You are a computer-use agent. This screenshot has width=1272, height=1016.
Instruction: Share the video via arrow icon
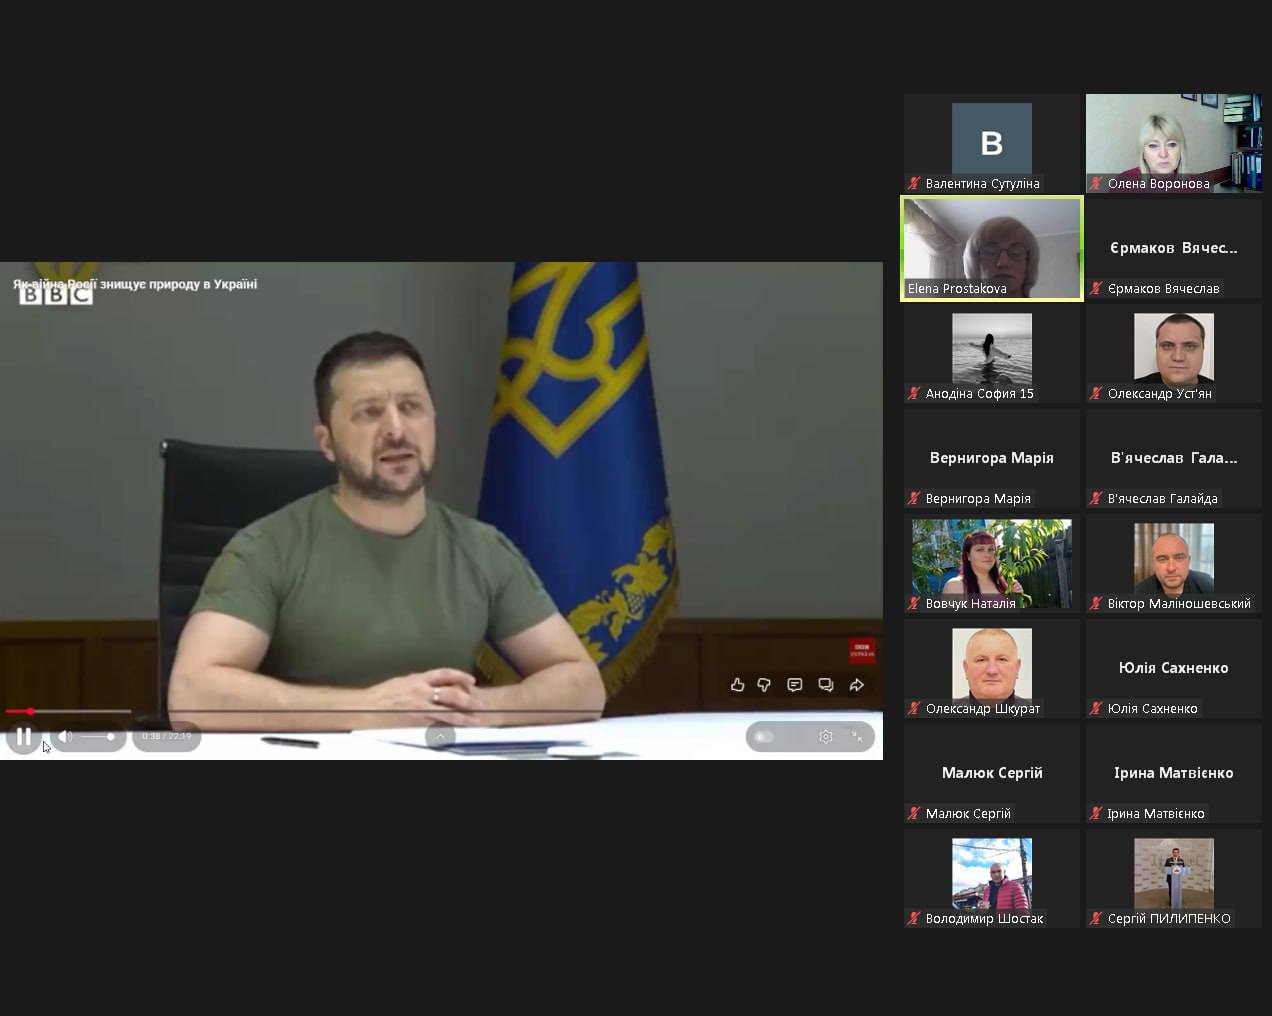[857, 685]
